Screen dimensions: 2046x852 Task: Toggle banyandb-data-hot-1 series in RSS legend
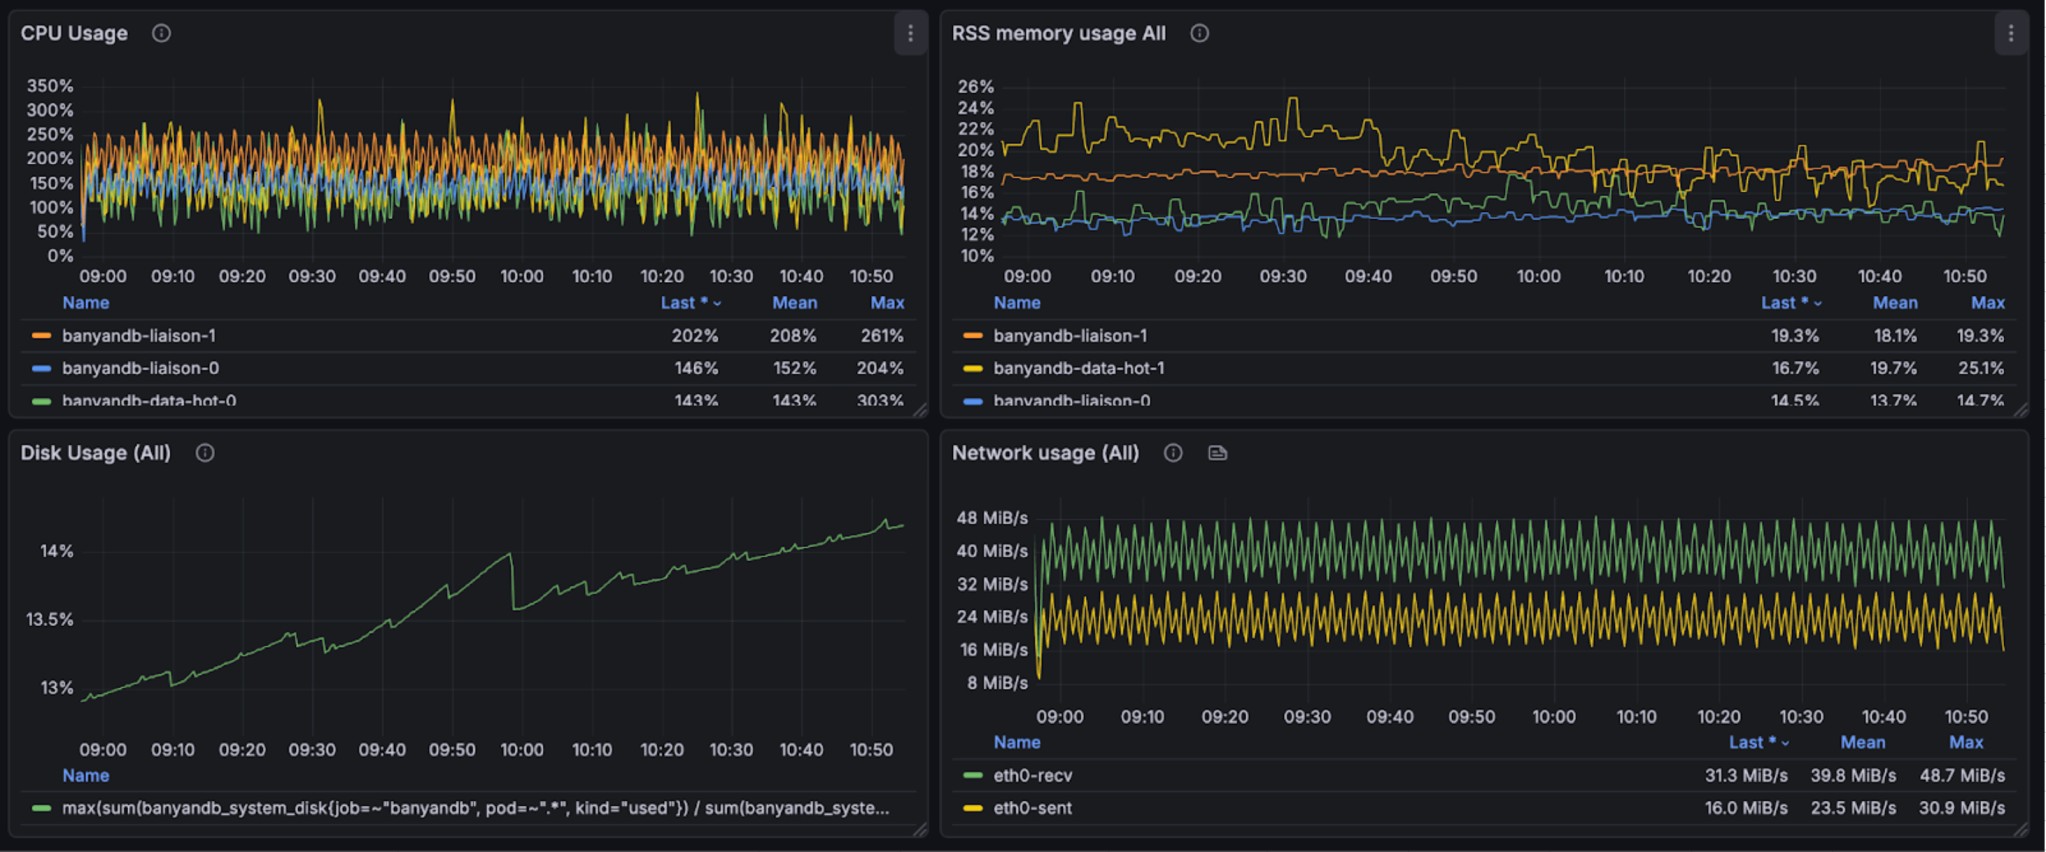coord(1078,368)
